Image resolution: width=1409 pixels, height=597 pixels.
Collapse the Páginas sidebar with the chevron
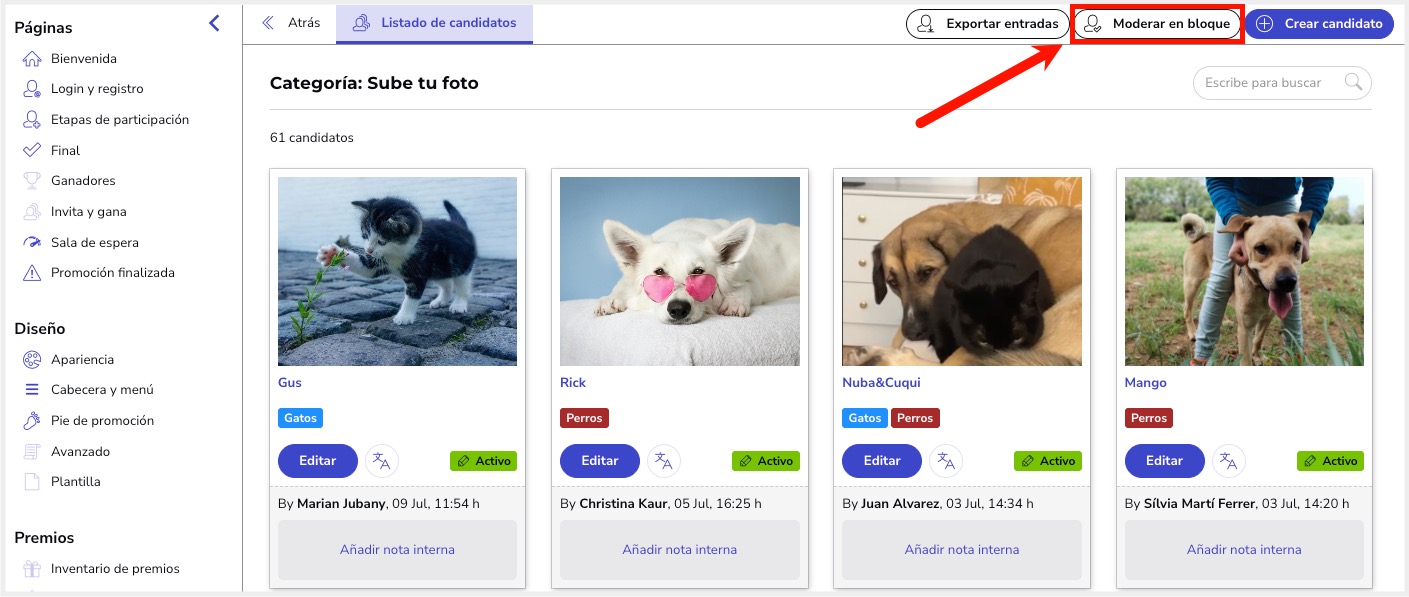point(214,23)
